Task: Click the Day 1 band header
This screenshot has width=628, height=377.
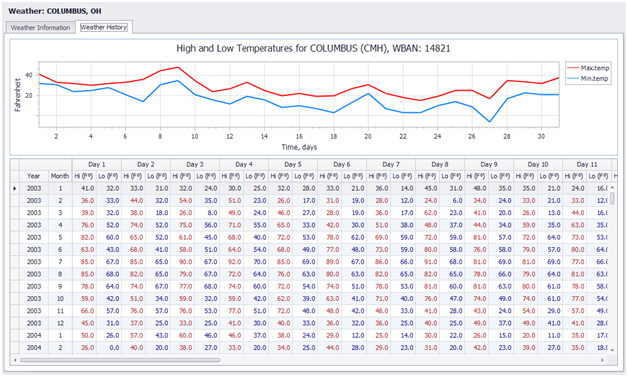Action: [97, 164]
